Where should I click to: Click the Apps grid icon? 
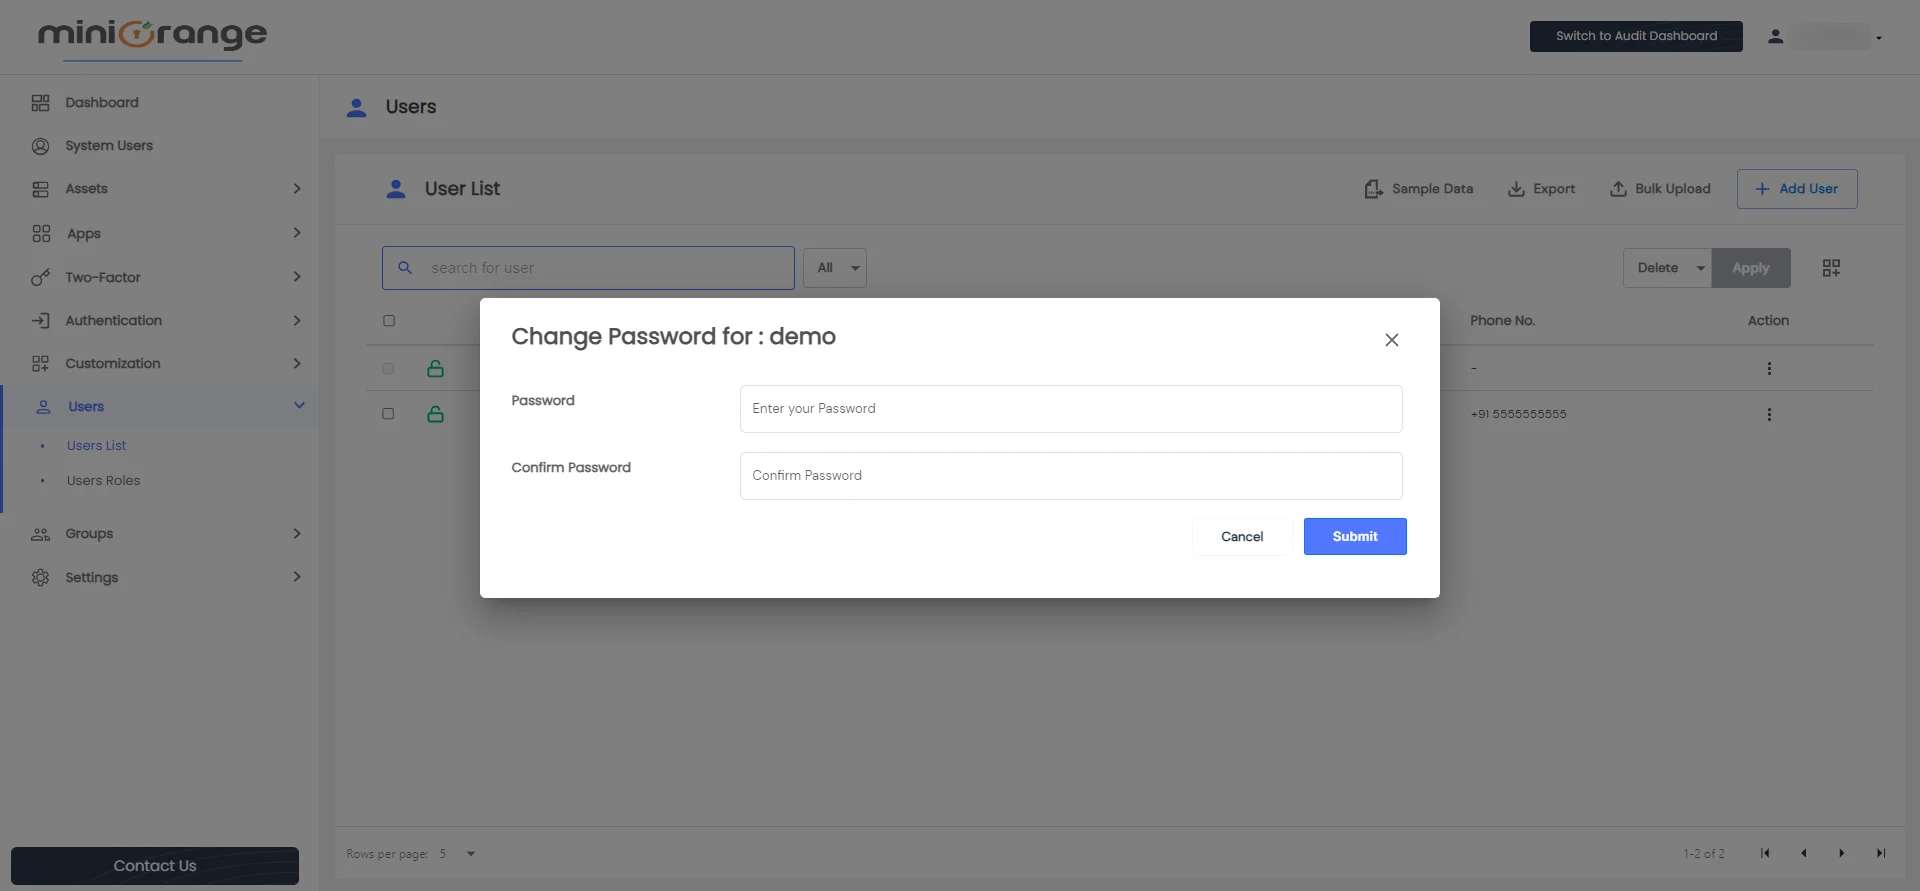click(41, 233)
